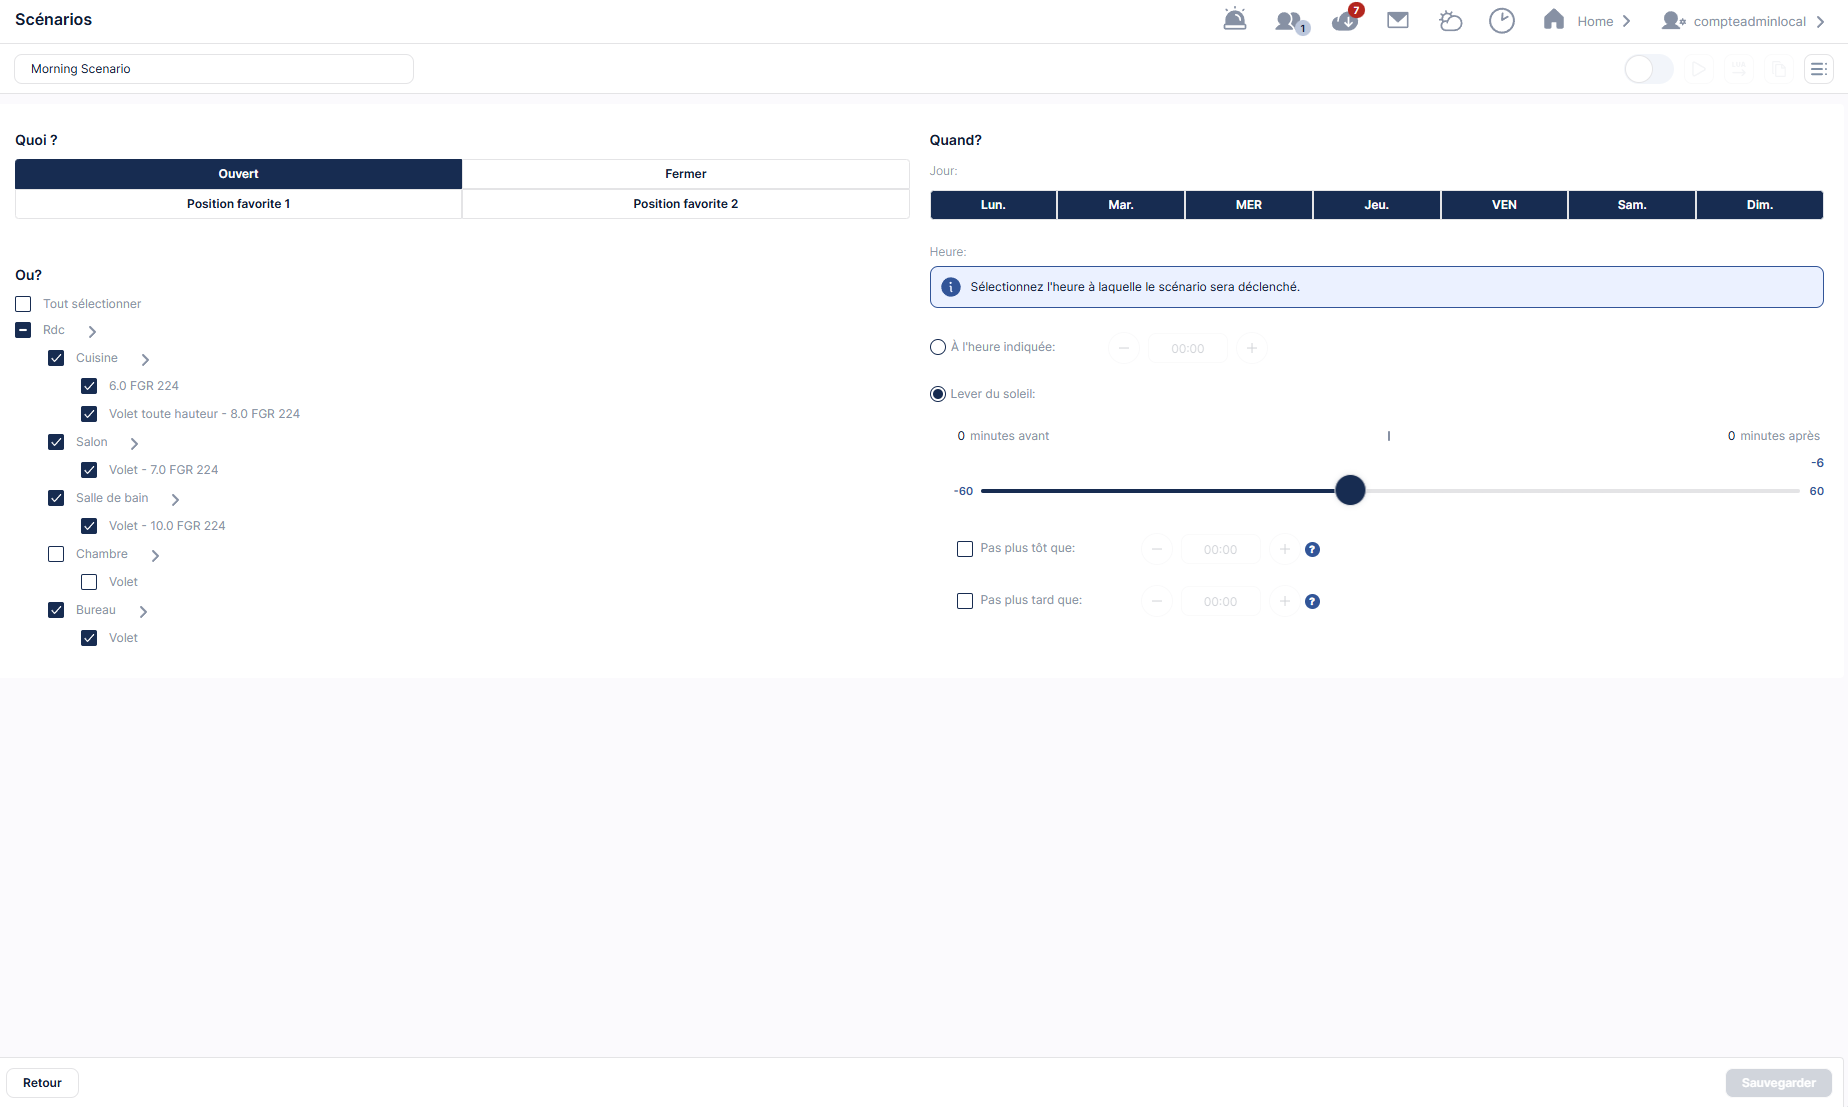Open the users icon with badge 1

pyautogui.click(x=1290, y=21)
